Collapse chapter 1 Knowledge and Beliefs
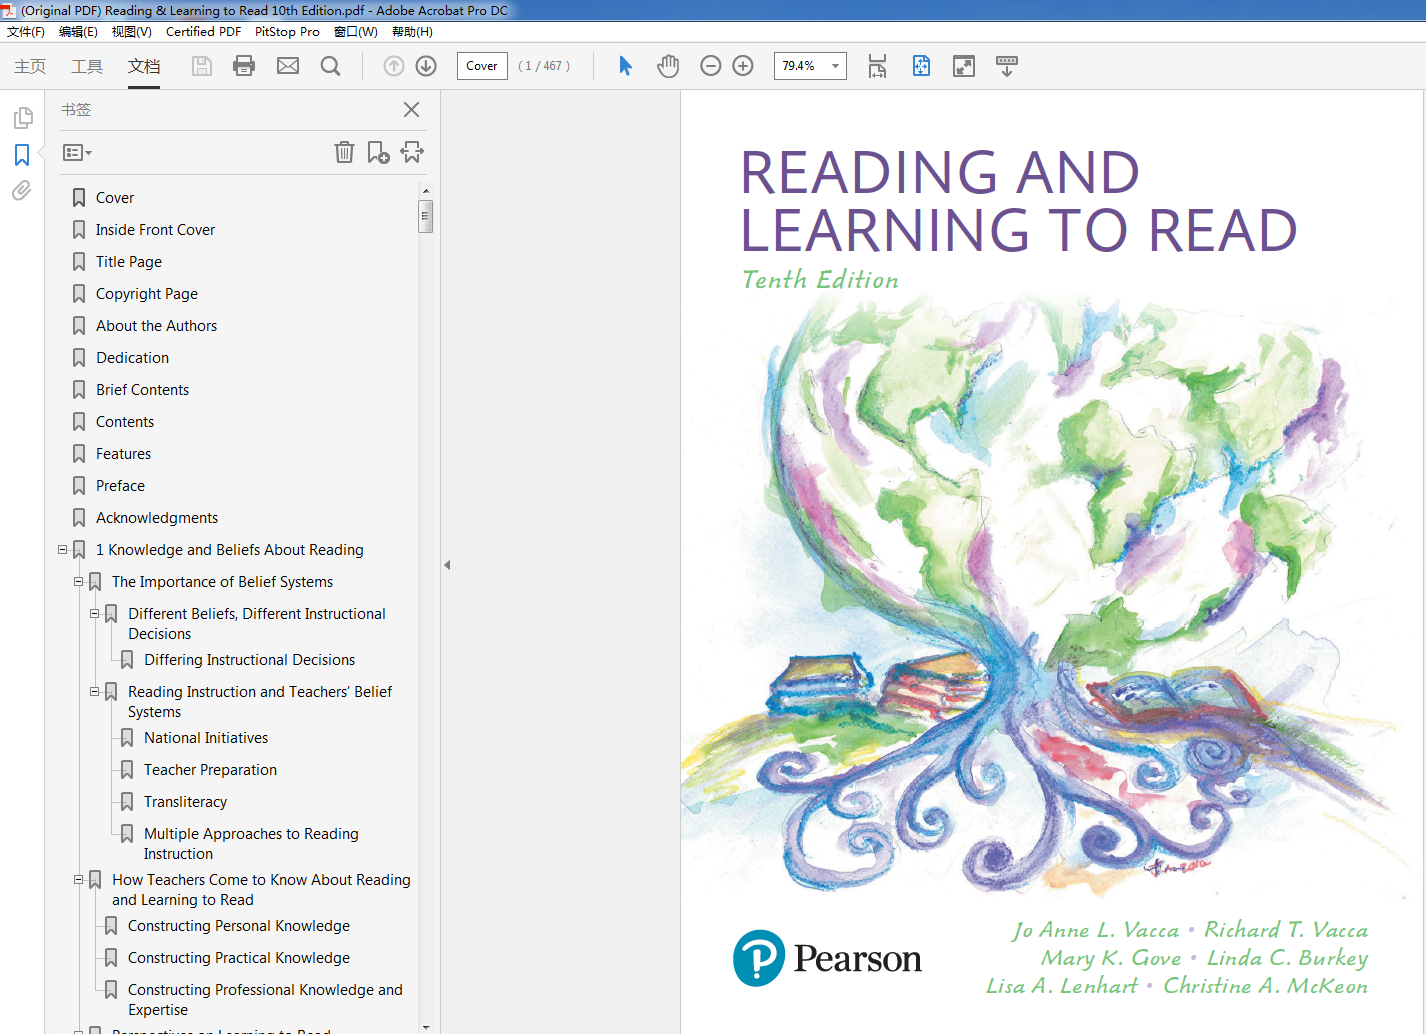Viewport: 1426px width, 1034px height. pos(63,550)
